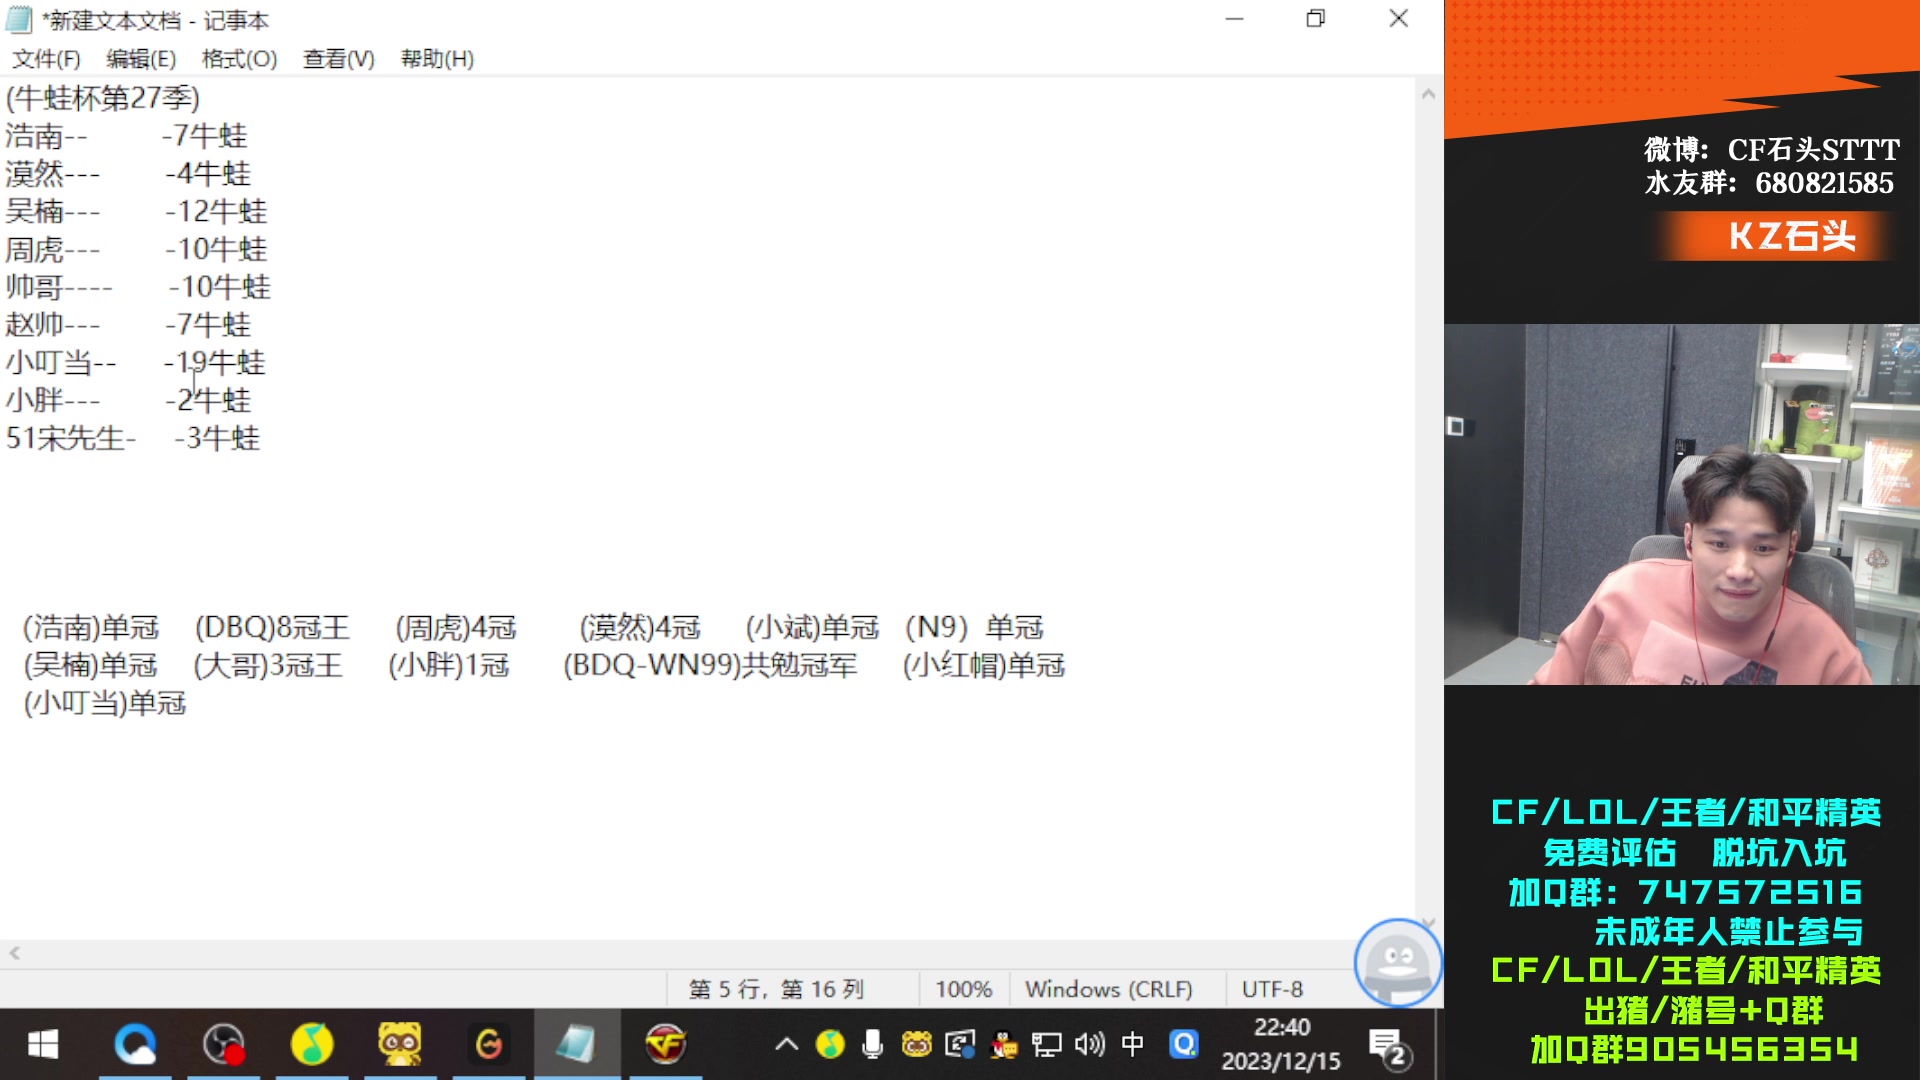Image resolution: width=1920 pixels, height=1080 pixels.
Task: Switch input method by clicking 中 indicator
Action: 1131,1046
